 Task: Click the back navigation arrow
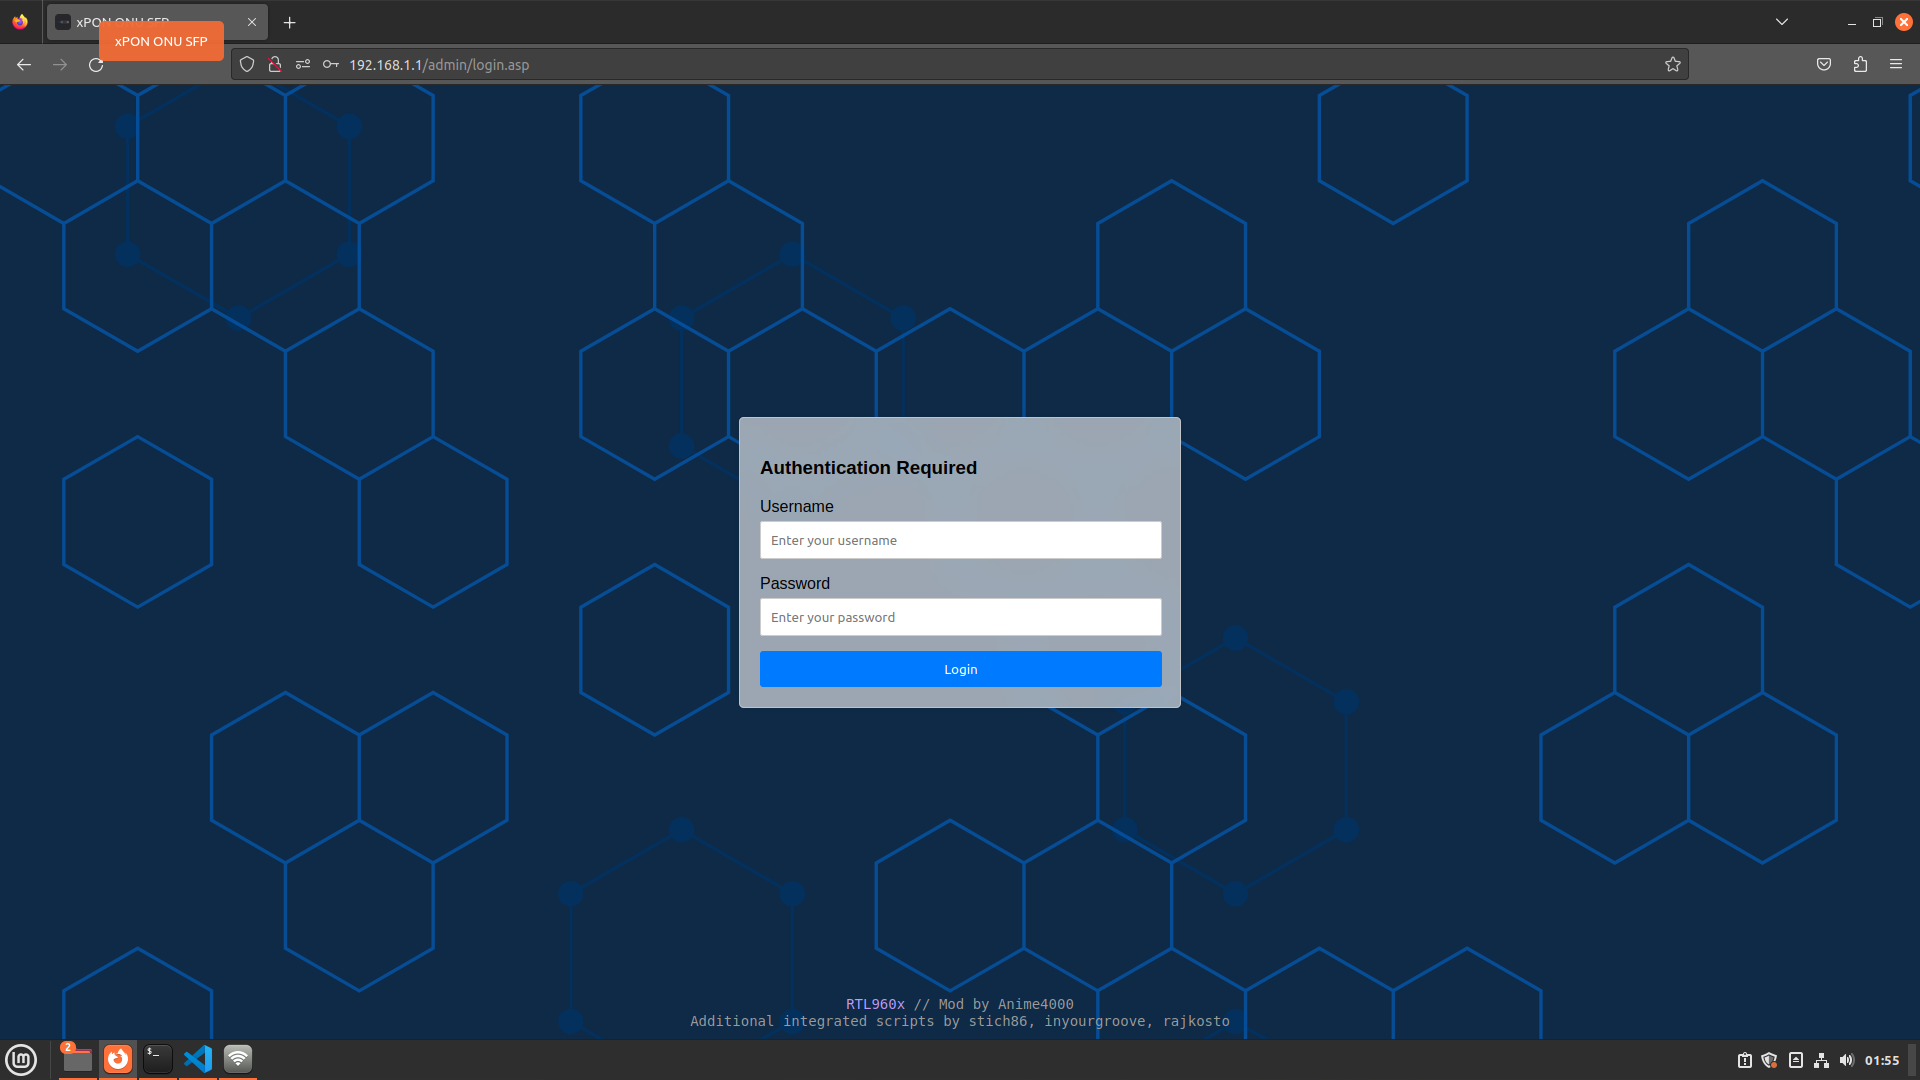[22, 63]
